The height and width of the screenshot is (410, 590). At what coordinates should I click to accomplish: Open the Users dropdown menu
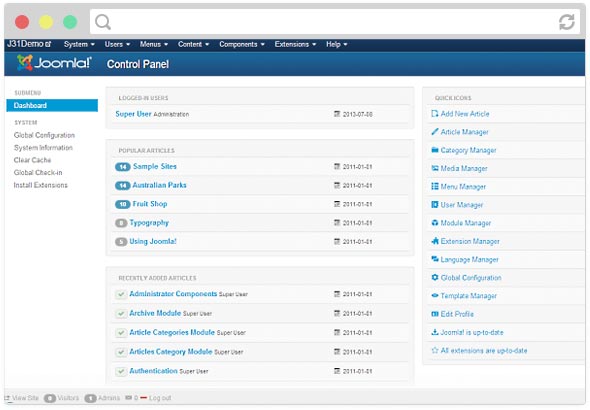tap(117, 44)
